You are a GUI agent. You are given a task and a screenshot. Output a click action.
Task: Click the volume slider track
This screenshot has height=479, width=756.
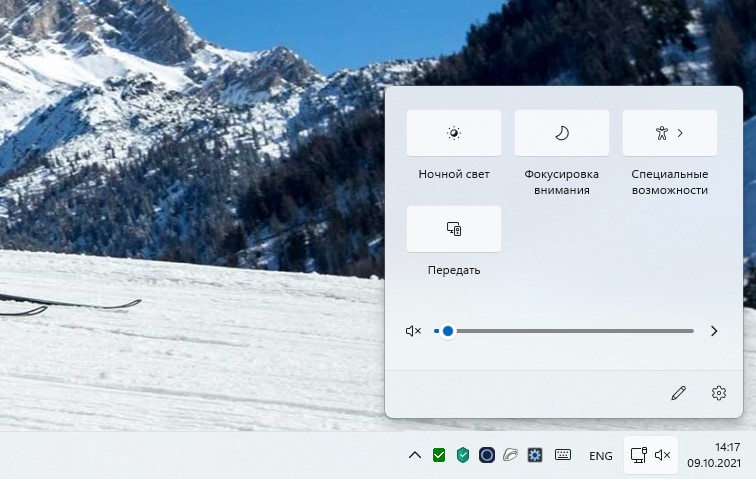(564, 331)
